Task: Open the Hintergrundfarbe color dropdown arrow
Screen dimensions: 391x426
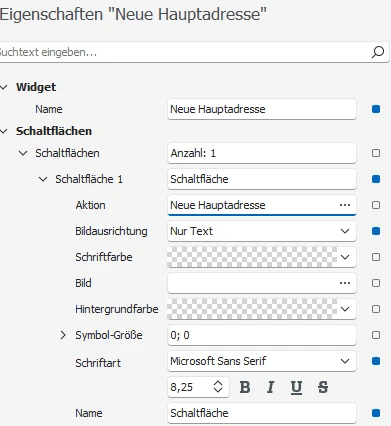Action: point(345,309)
